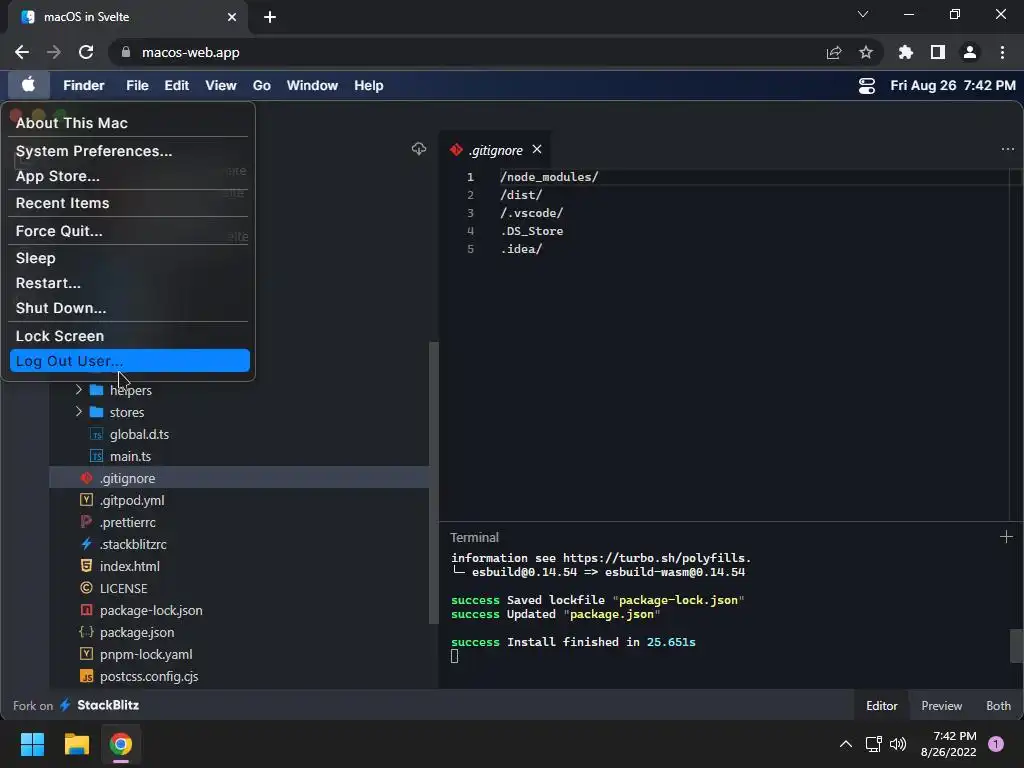1024x768 pixels.
Task: Click the share page icon in address bar
Action: pos(834,52)
